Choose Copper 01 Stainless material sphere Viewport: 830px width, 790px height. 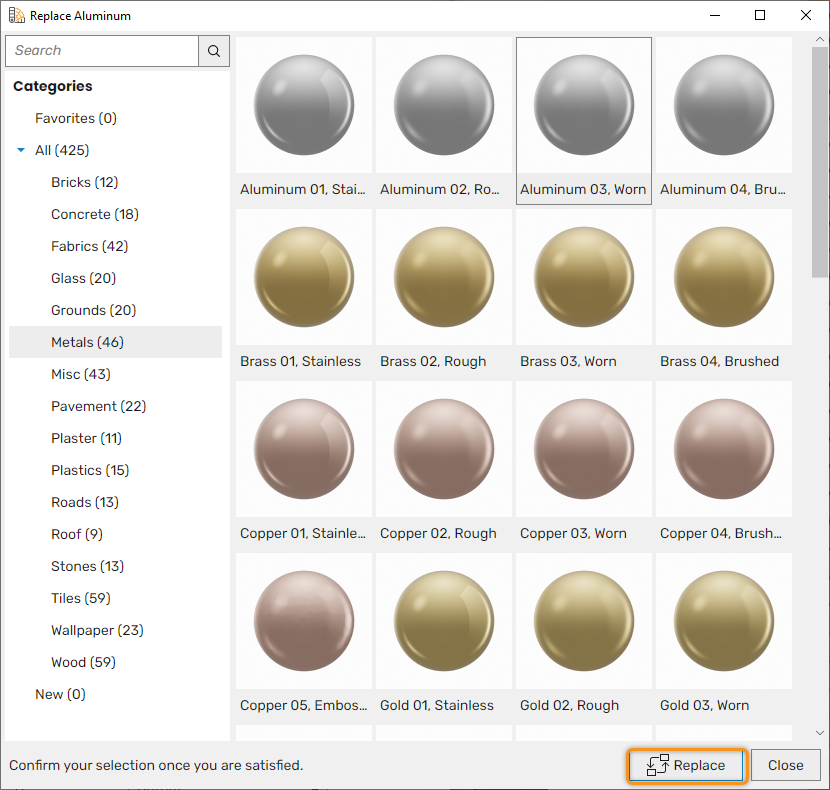(304, 449)
